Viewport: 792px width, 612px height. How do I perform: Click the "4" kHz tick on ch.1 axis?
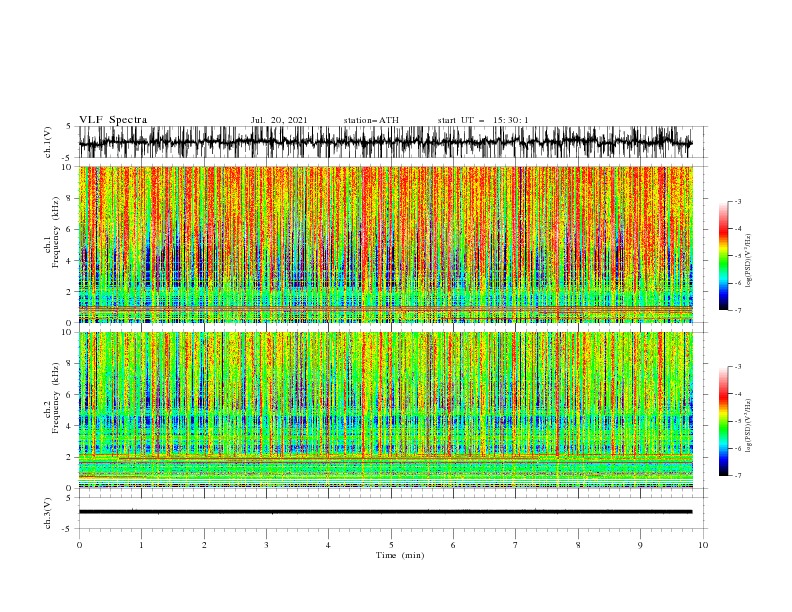click(70, 261)
